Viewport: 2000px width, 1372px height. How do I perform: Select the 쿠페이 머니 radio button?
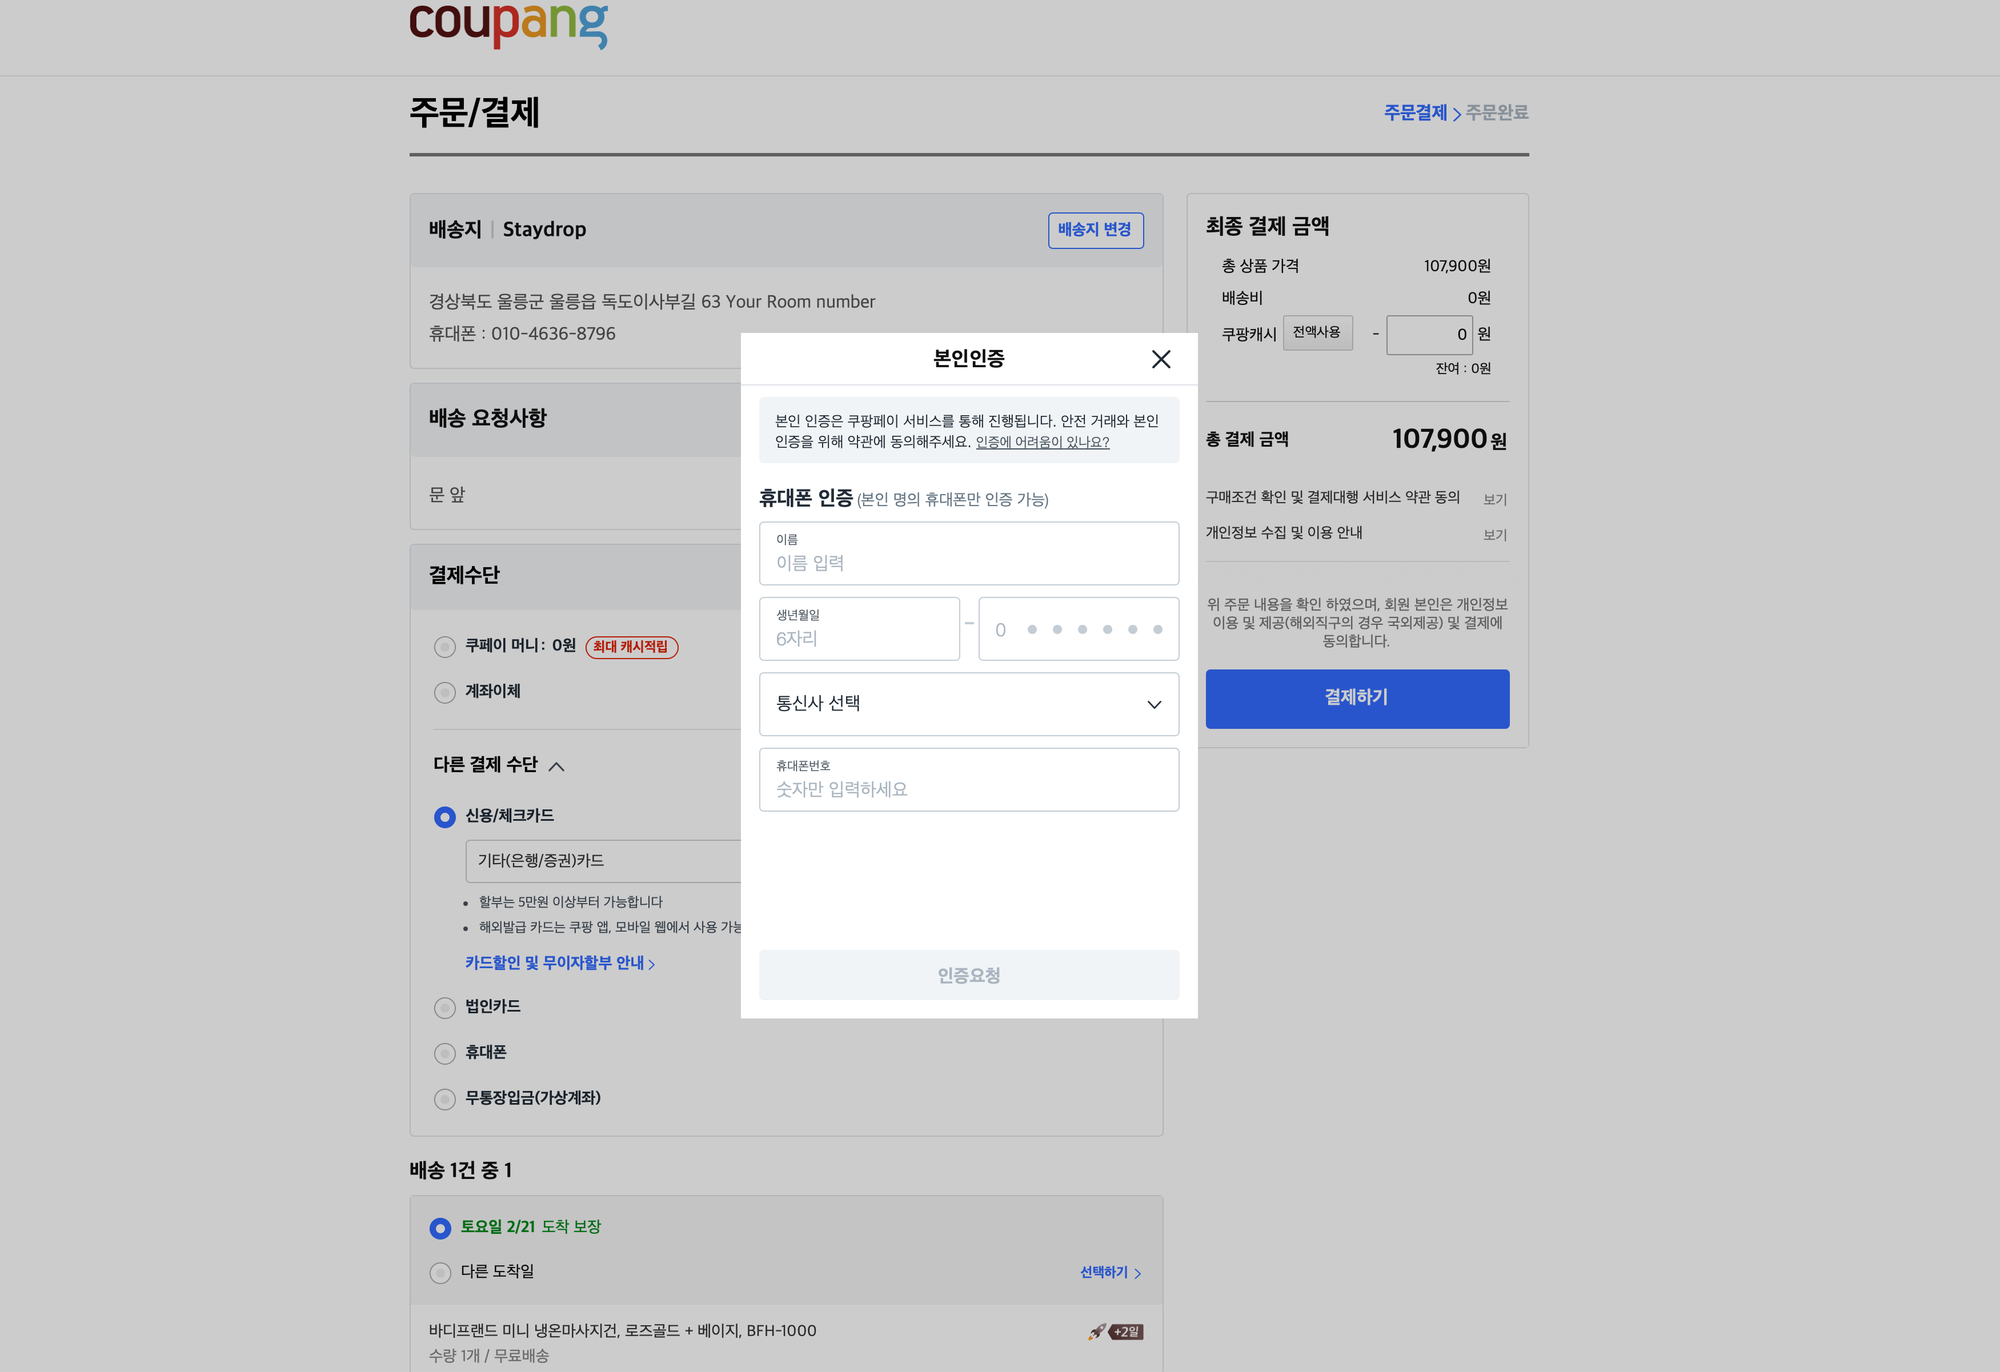[x=445, y=647]
